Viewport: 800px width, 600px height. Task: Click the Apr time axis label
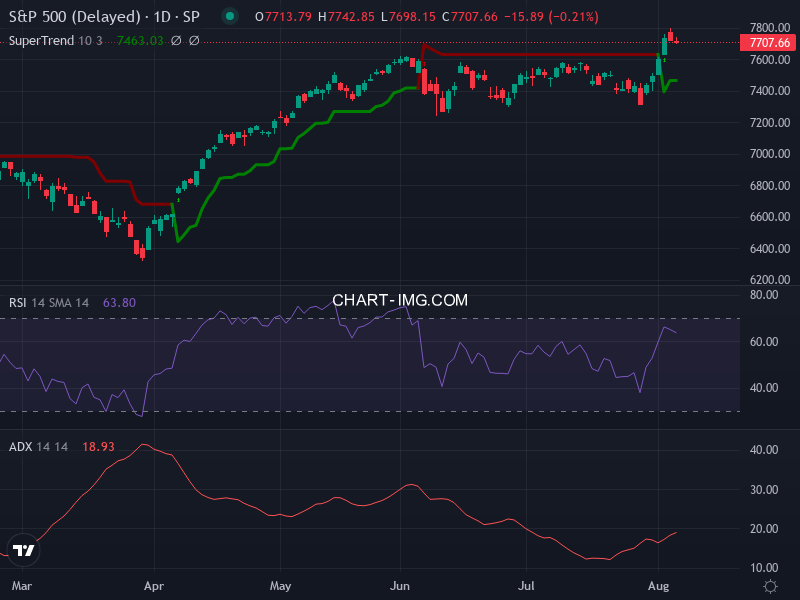tap(154, 586)
